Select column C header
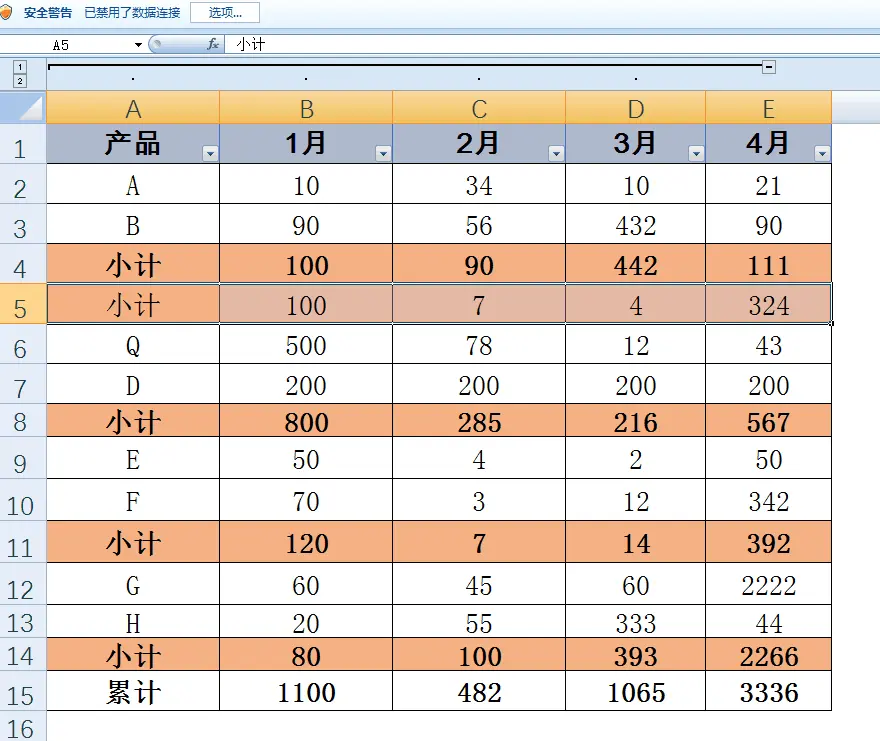 point(479,109)
